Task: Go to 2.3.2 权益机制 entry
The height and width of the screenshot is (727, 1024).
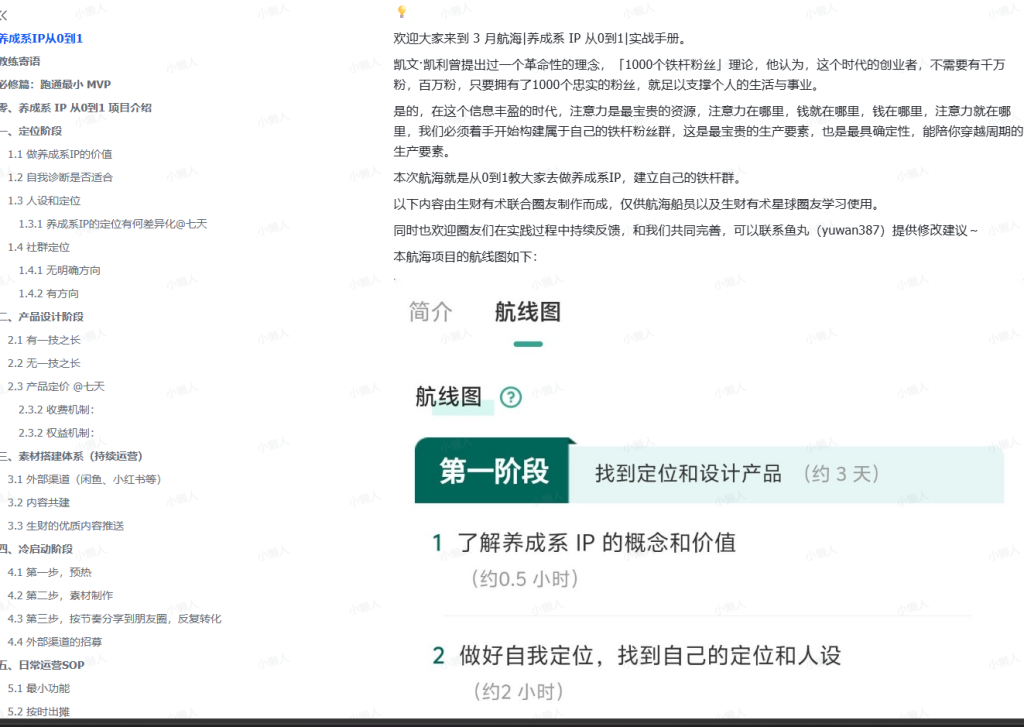Action: click(57, 433)
